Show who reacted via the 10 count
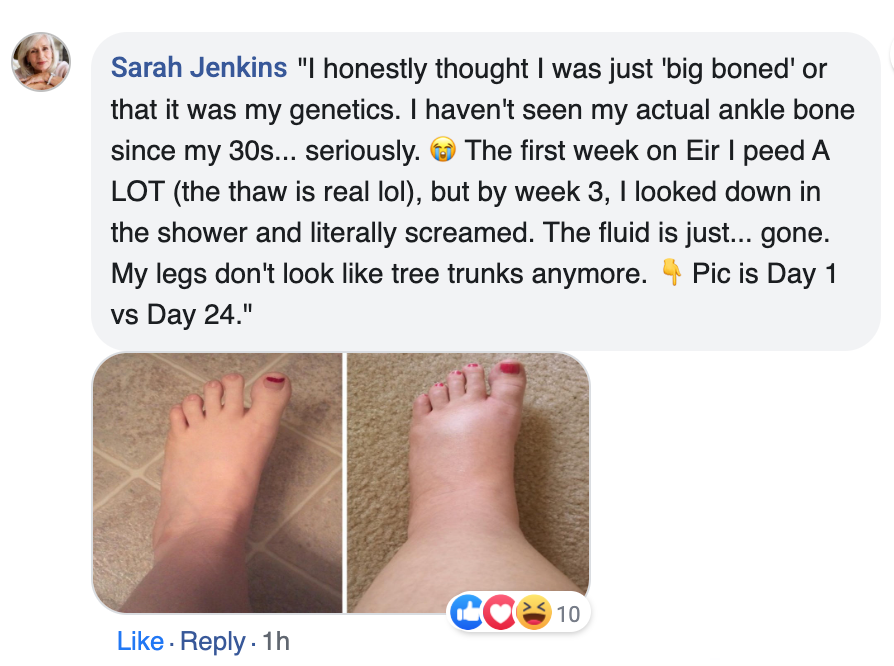 567,614
